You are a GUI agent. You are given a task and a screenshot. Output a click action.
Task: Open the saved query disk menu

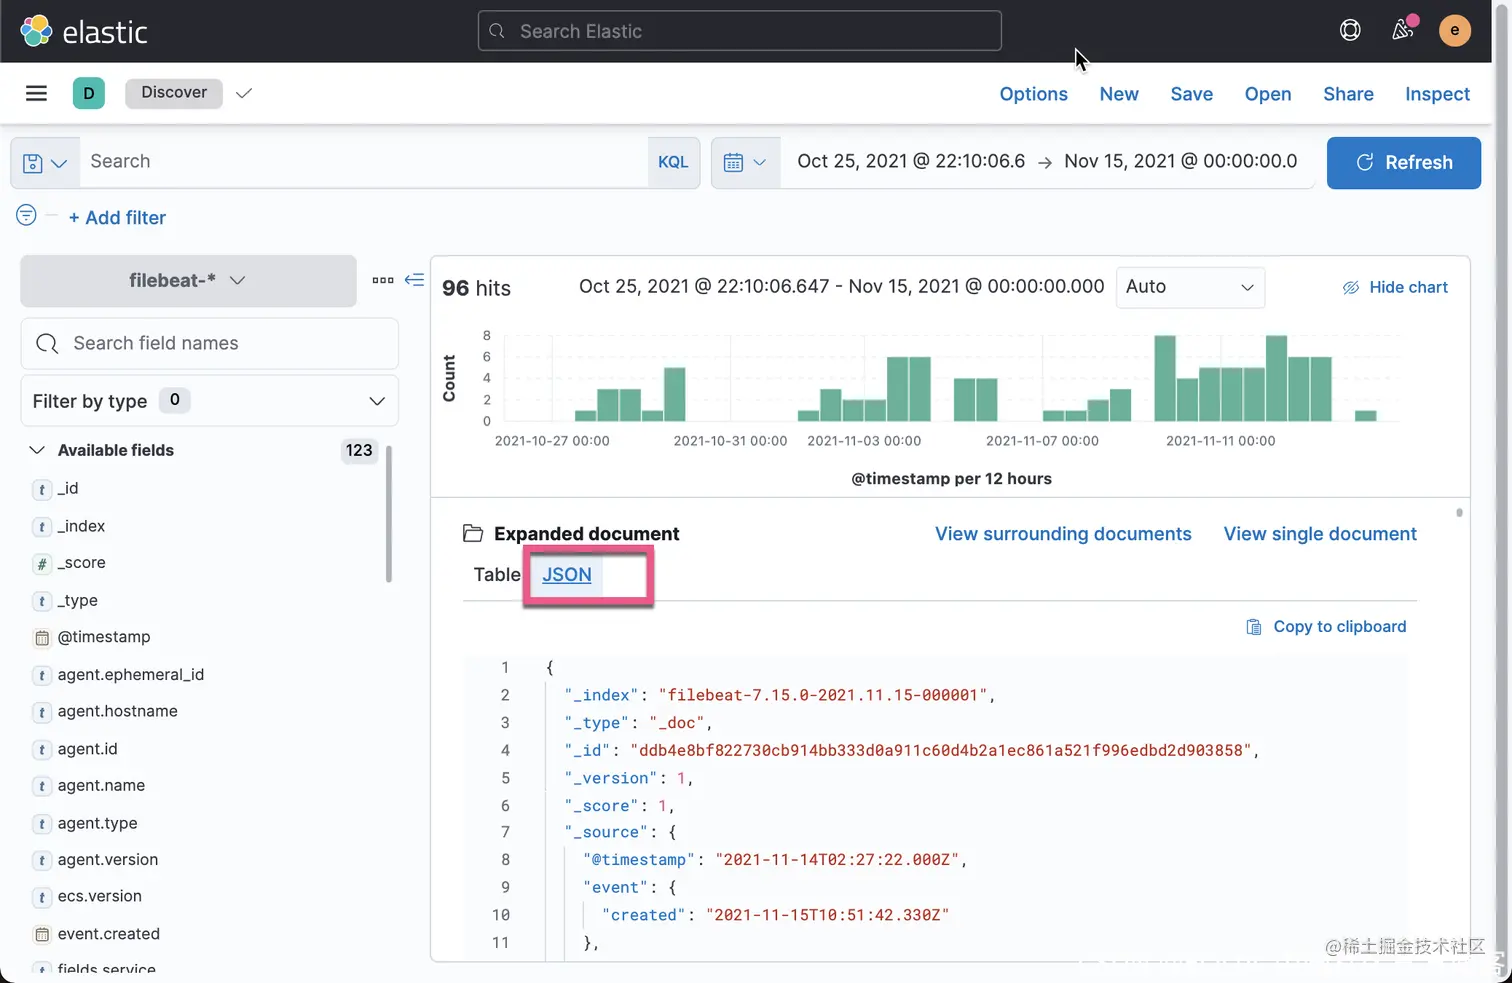point(45,163)
